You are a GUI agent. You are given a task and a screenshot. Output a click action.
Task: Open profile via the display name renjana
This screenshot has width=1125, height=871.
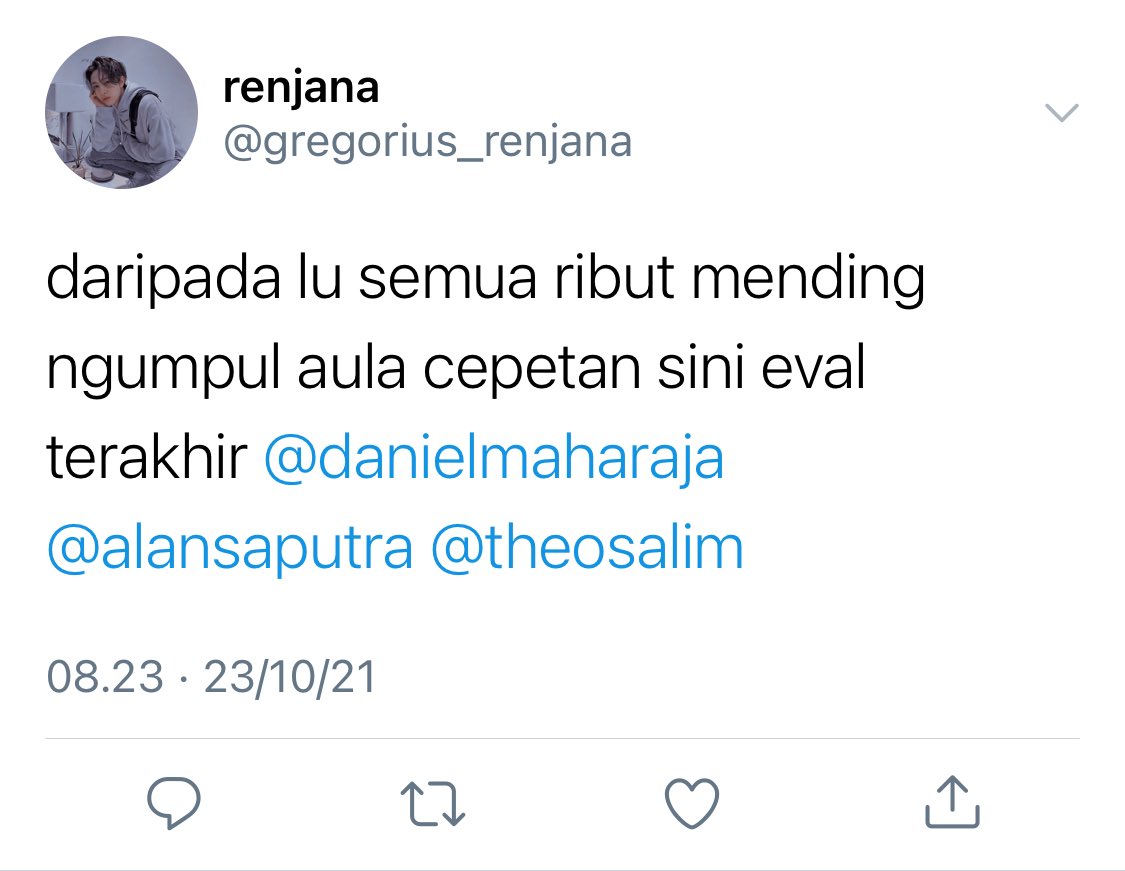pos(301,88)
